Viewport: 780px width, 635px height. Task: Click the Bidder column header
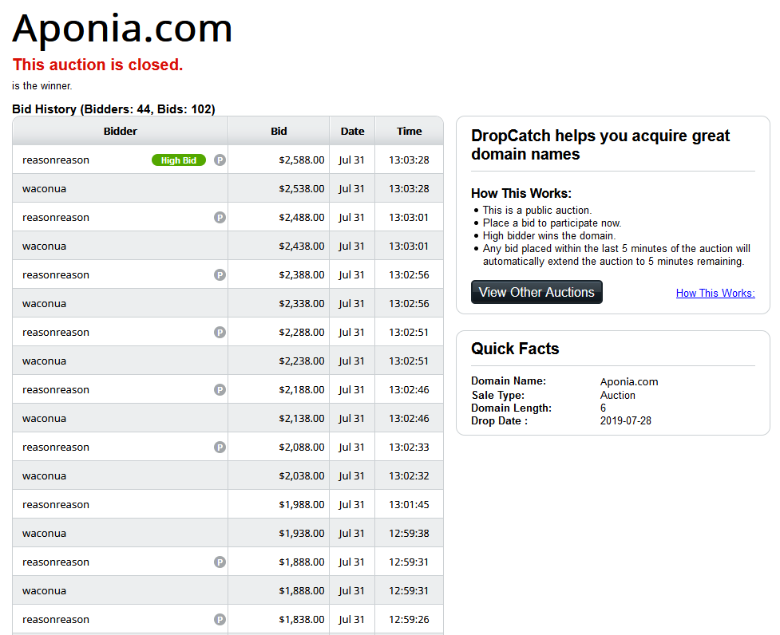point(120,131)
